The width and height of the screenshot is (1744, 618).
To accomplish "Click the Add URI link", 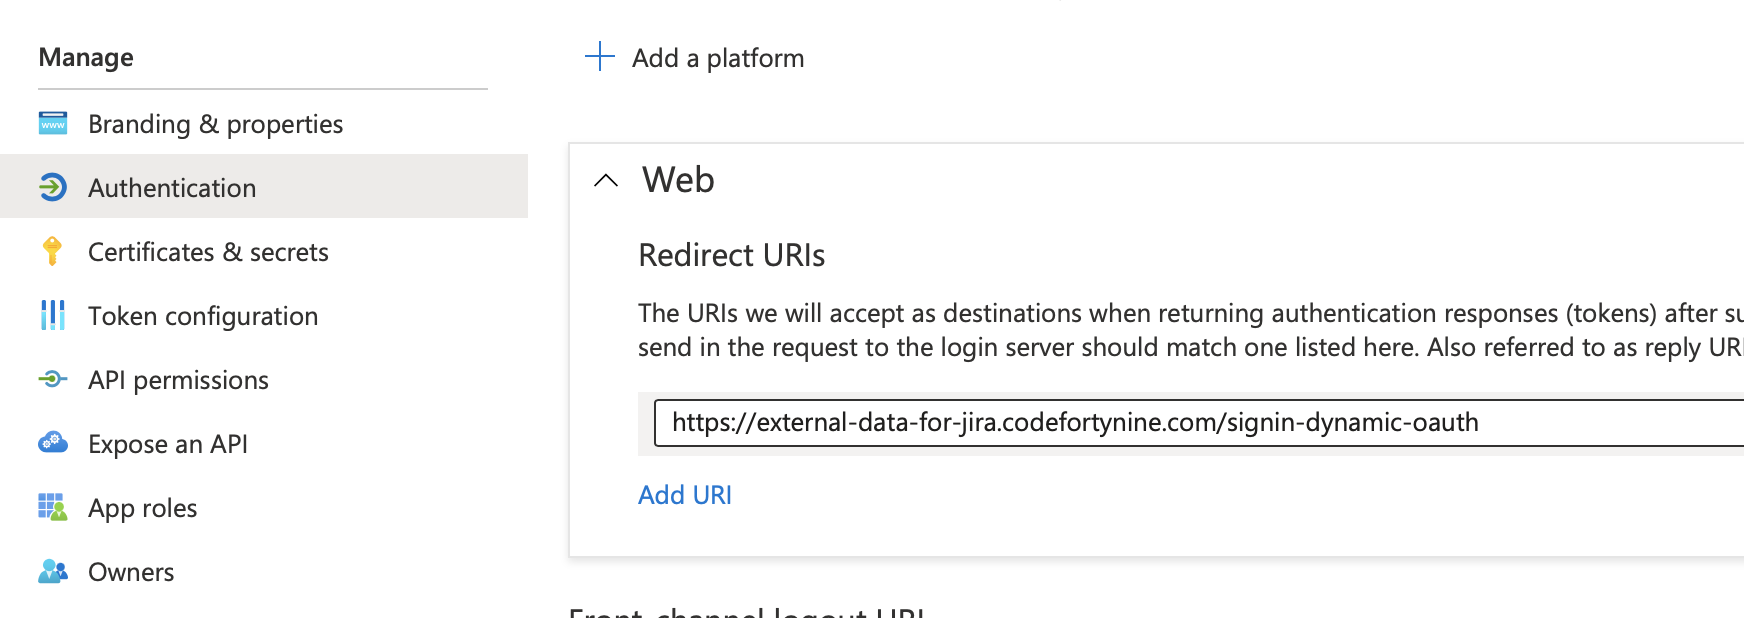I will click(684, 494).
